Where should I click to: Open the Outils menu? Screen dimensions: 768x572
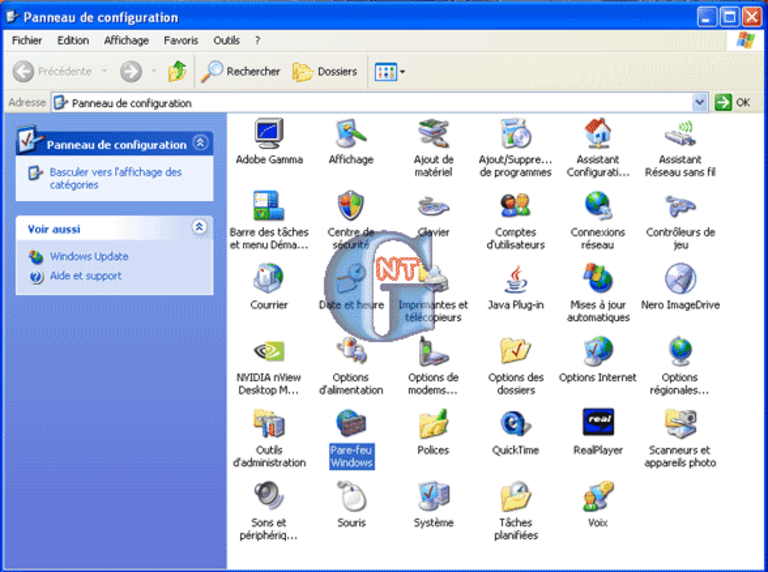point(226,40)
